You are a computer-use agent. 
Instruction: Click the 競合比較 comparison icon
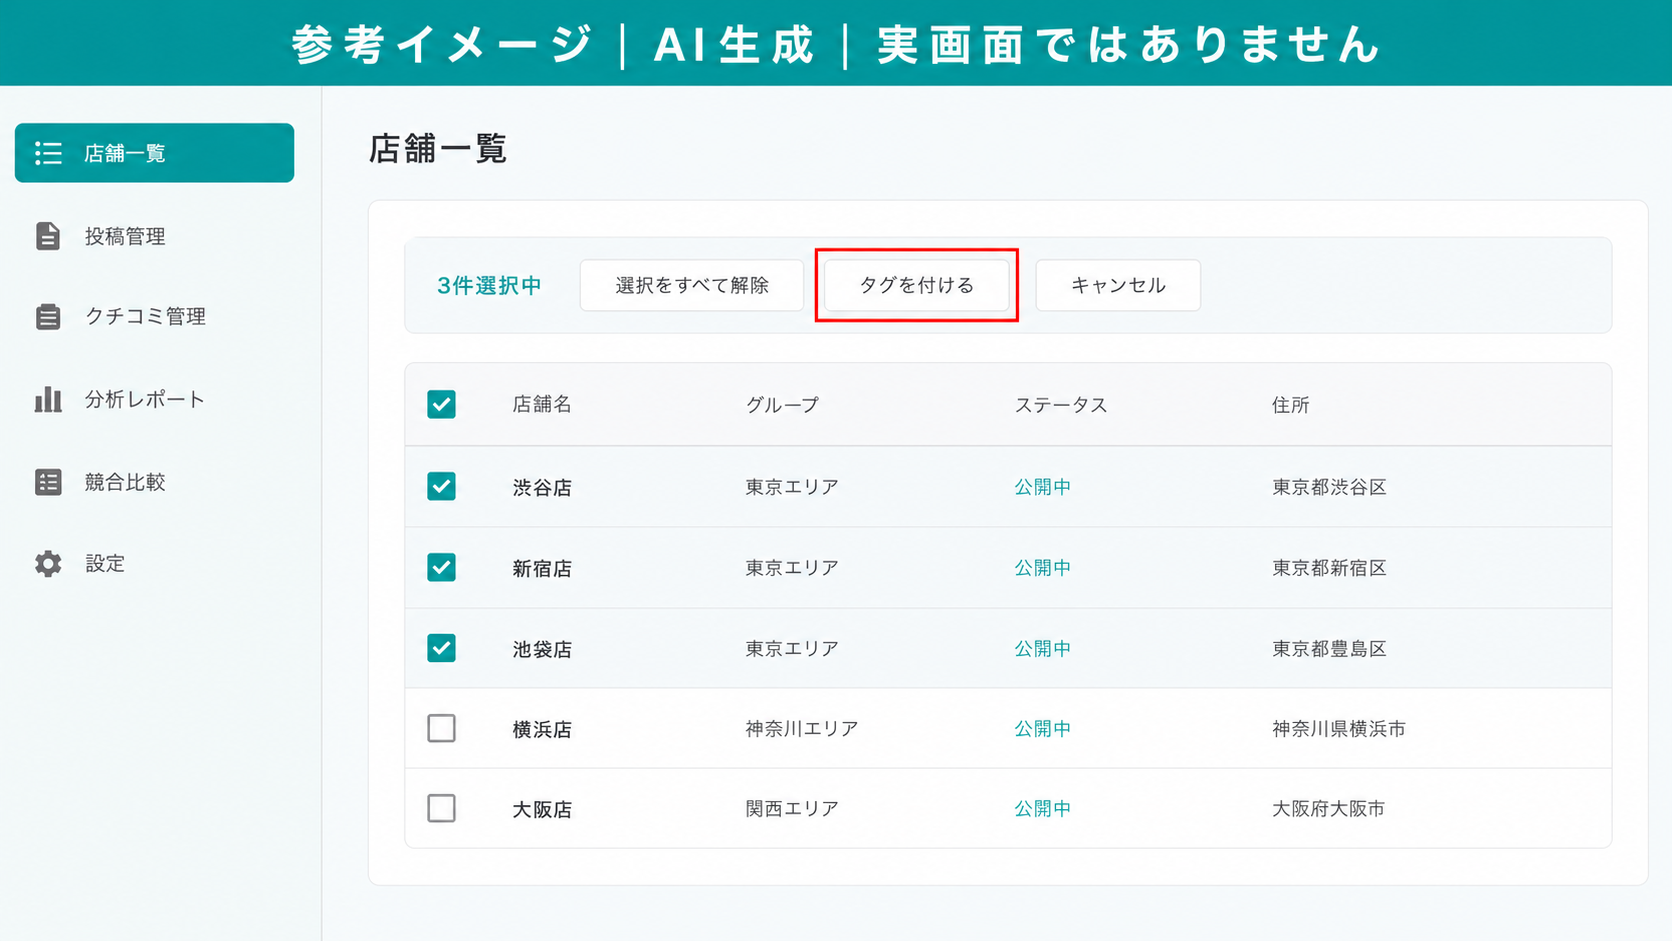48,482
